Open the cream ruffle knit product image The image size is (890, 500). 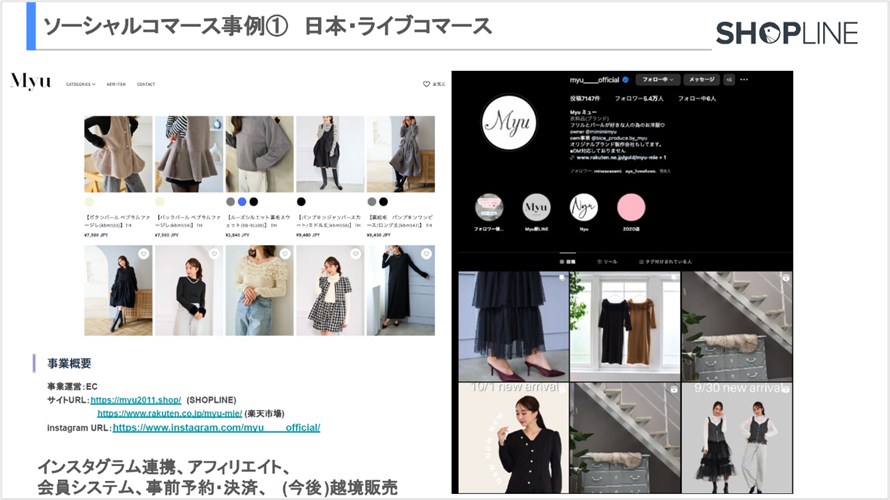coord(259,290)
